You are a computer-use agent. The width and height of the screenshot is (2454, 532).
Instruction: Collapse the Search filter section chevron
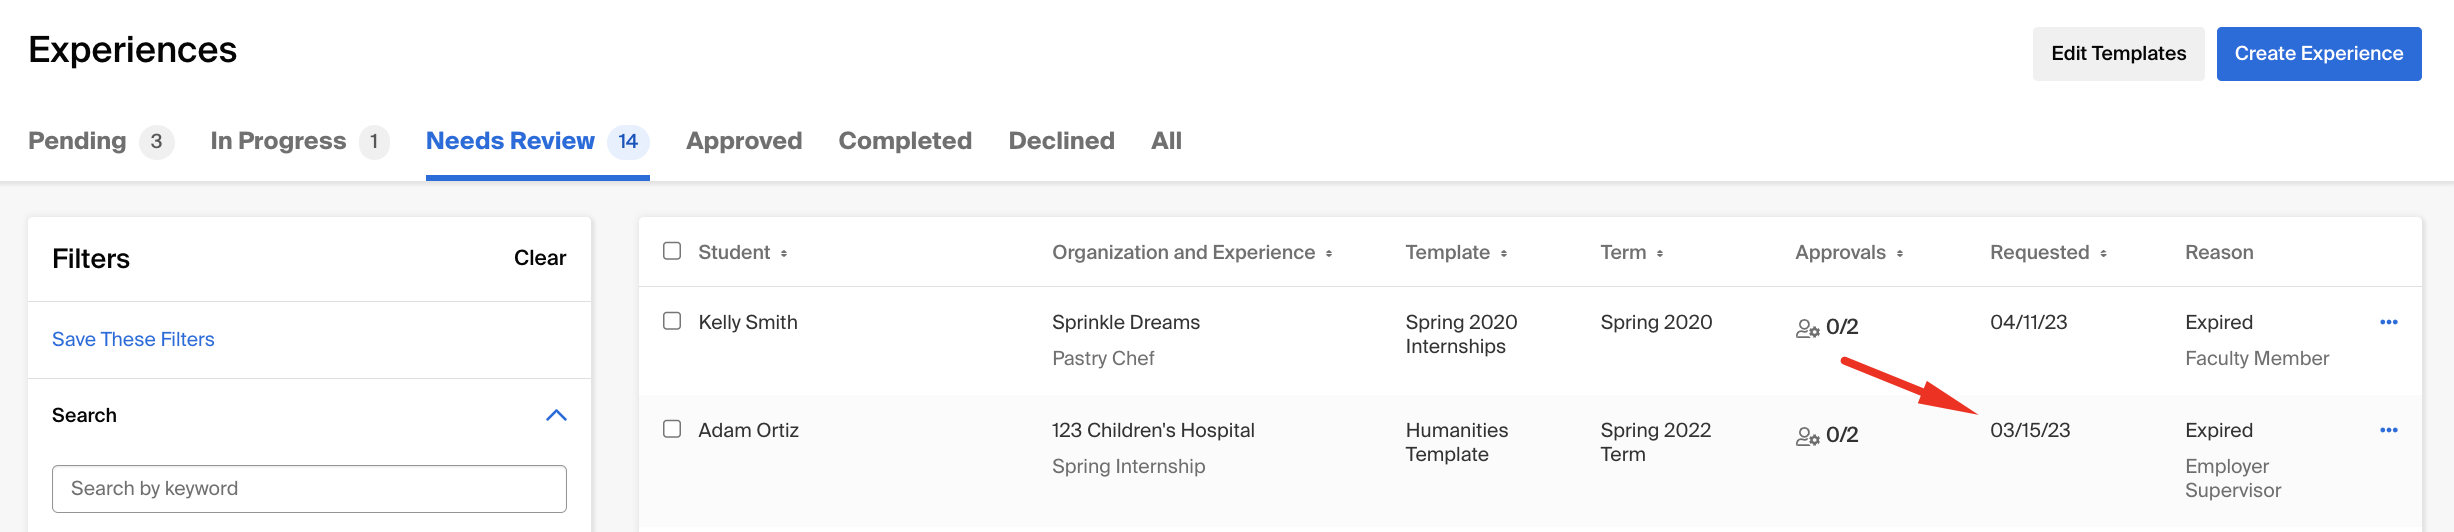(556, 415)
